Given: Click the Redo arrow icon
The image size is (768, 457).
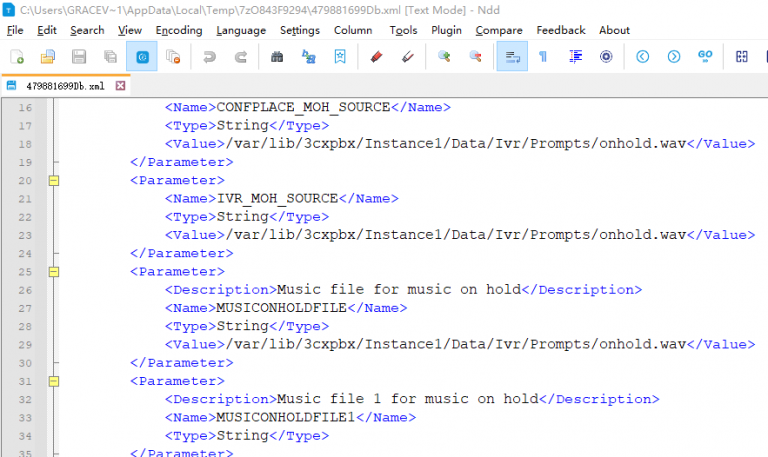Looking at the screenshot, I should tap(240, 57).
